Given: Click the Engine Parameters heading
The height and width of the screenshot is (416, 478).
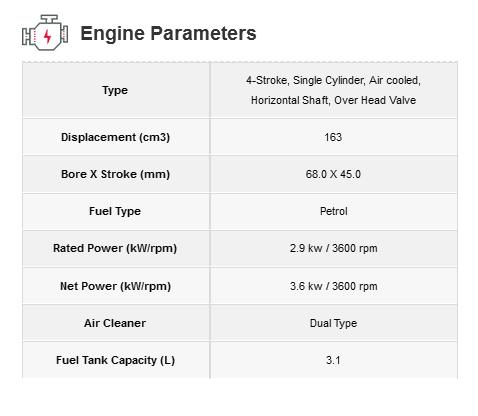Looking at the screenshot, I should (168, 33).
